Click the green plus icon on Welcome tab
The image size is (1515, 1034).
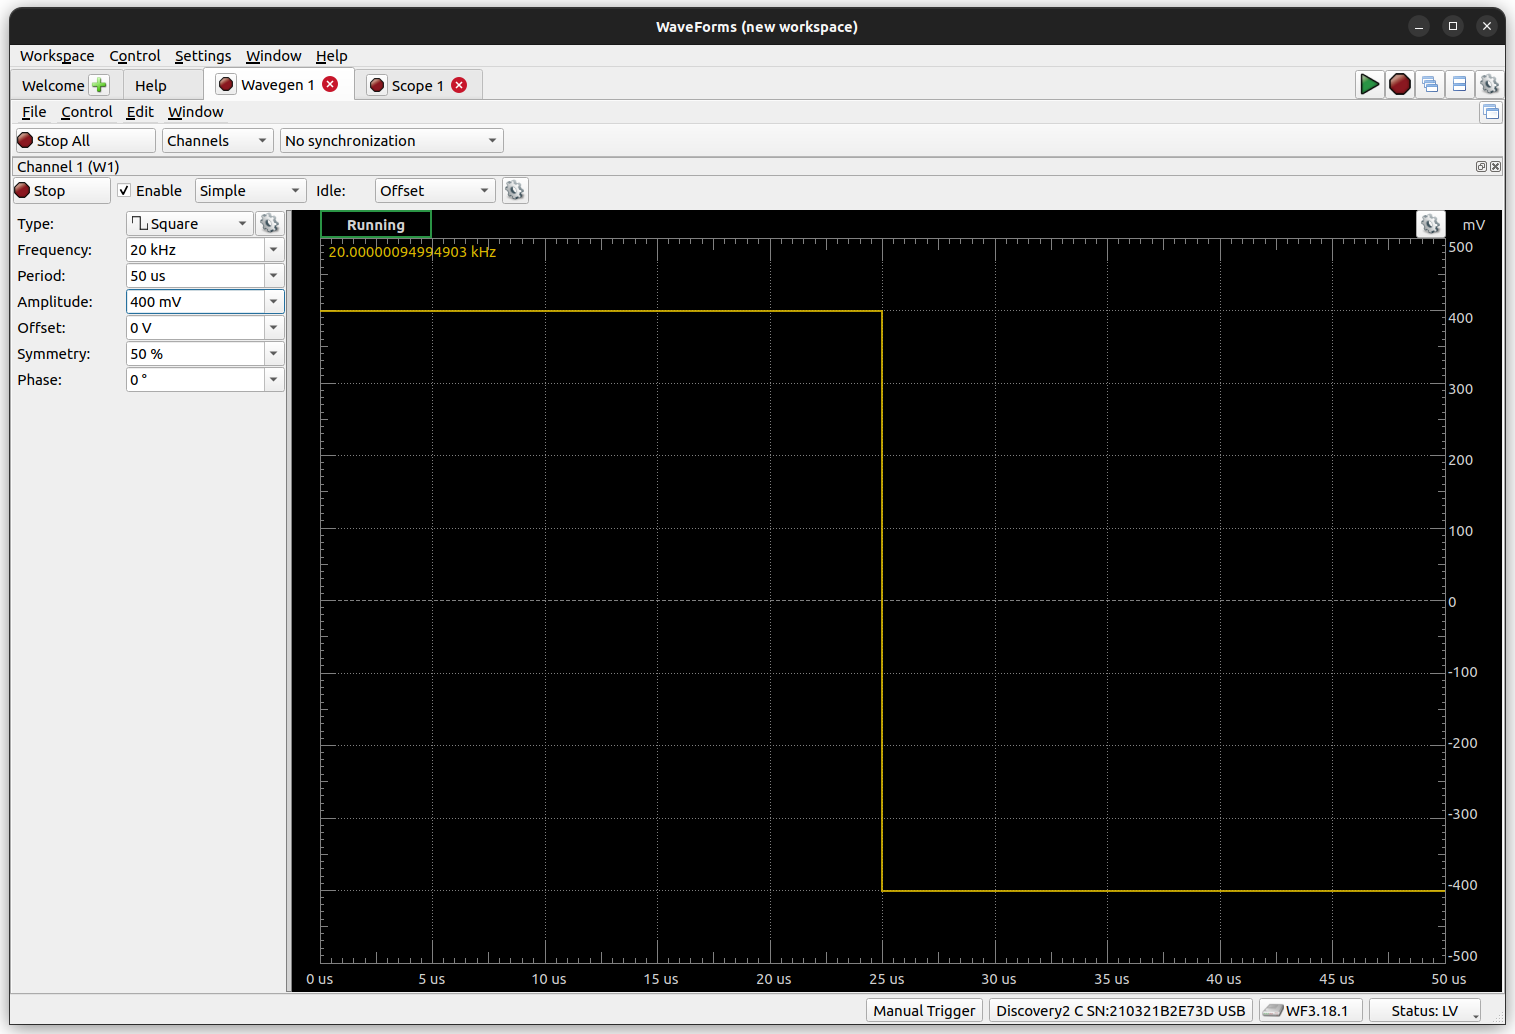click(99, 85)
